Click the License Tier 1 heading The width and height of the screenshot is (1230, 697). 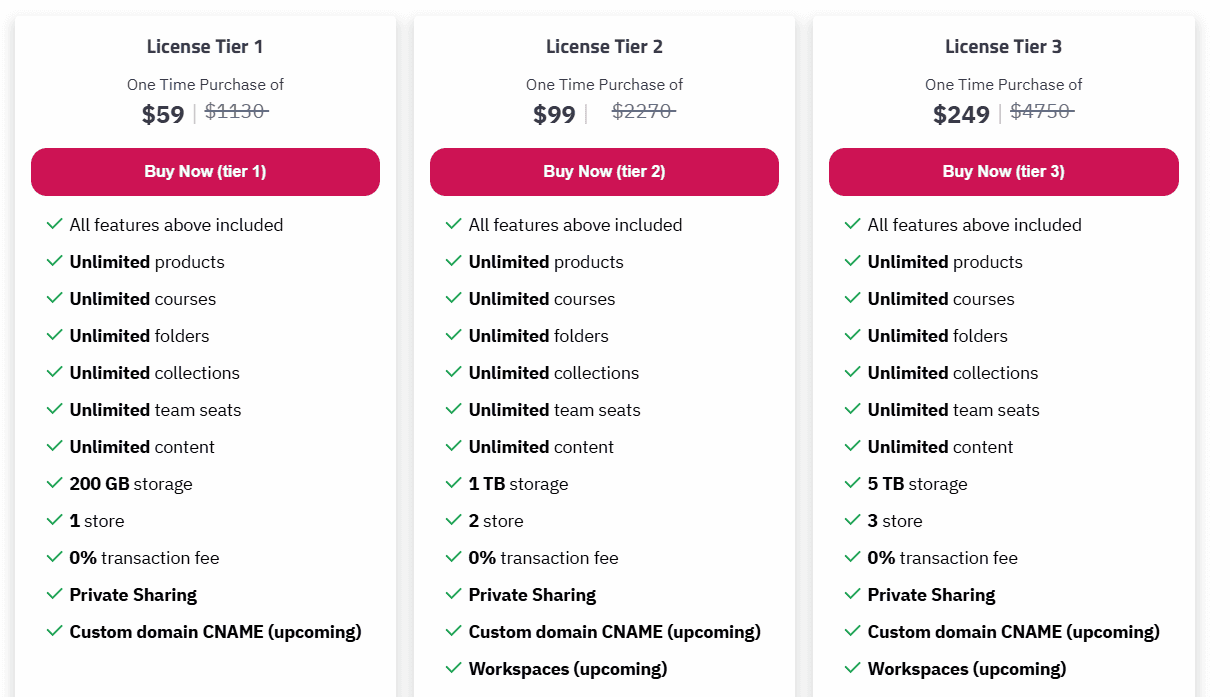205,46
